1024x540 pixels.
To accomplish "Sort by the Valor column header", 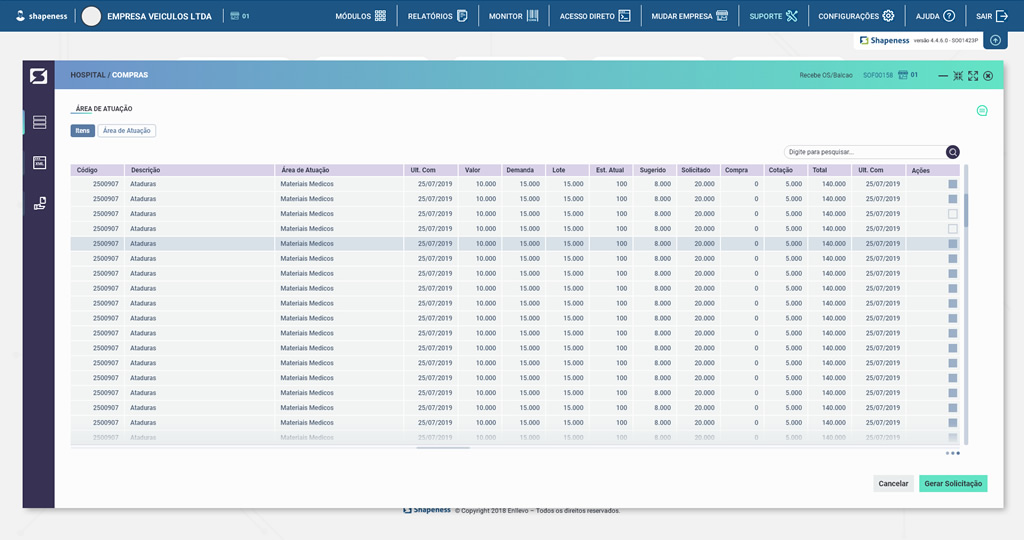I will (x=479, y=170).
